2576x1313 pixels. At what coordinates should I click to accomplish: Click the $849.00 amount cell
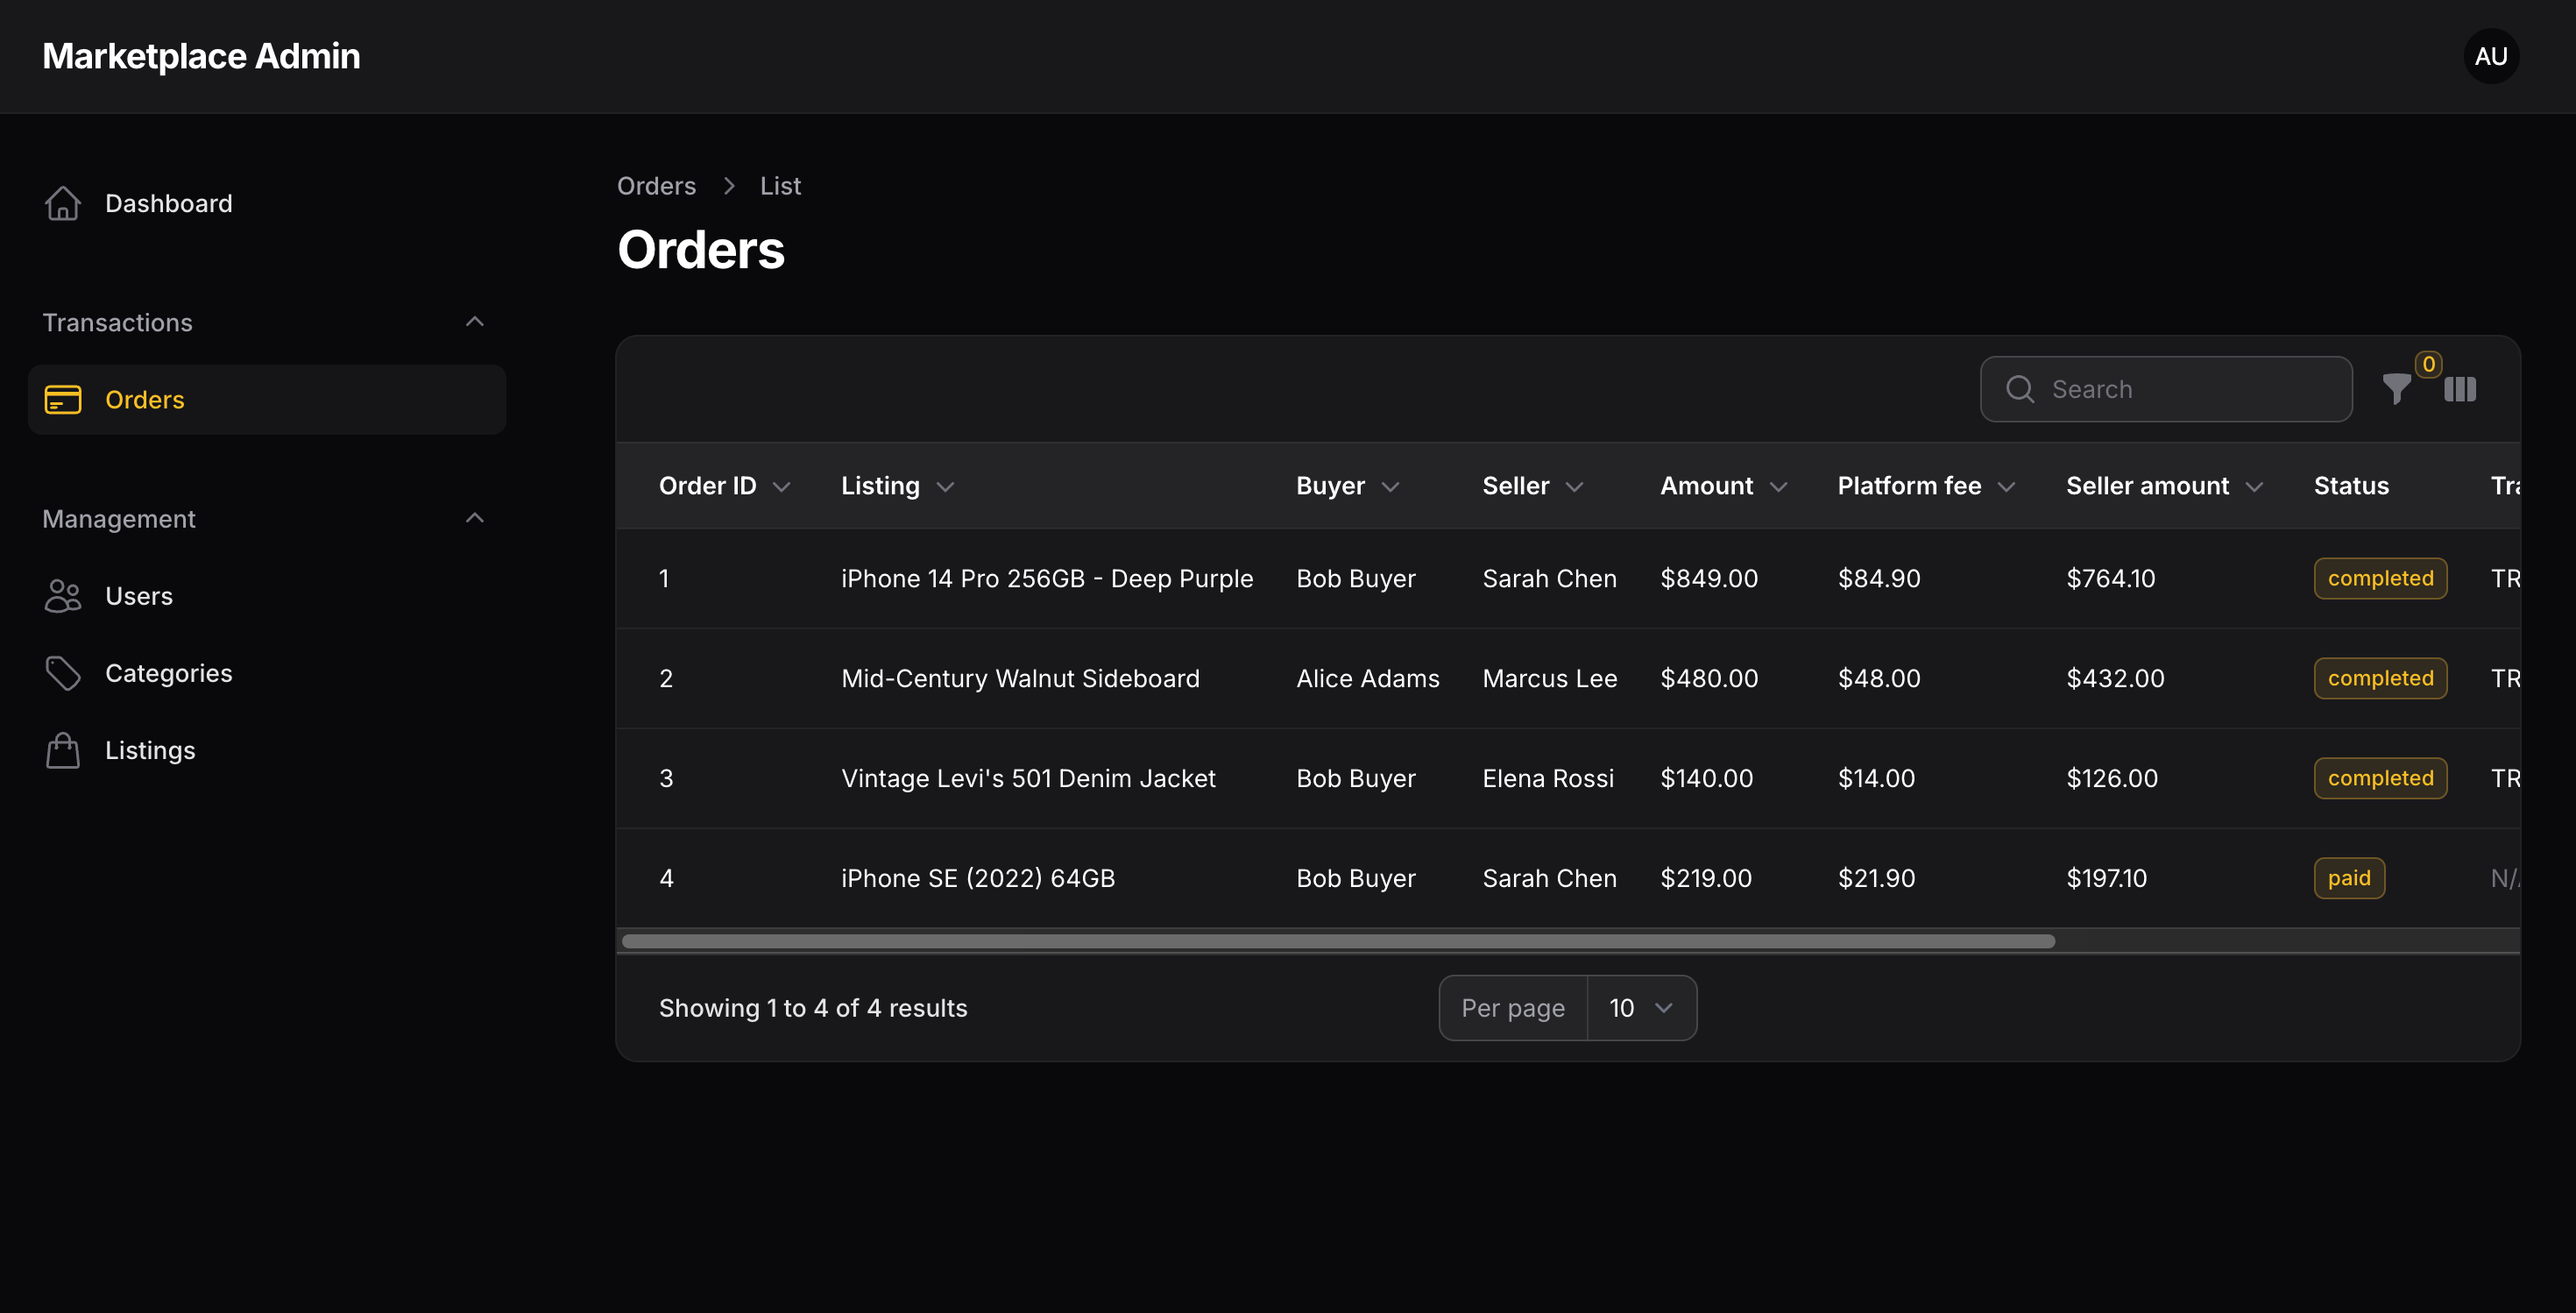(x=1709, y=578)
